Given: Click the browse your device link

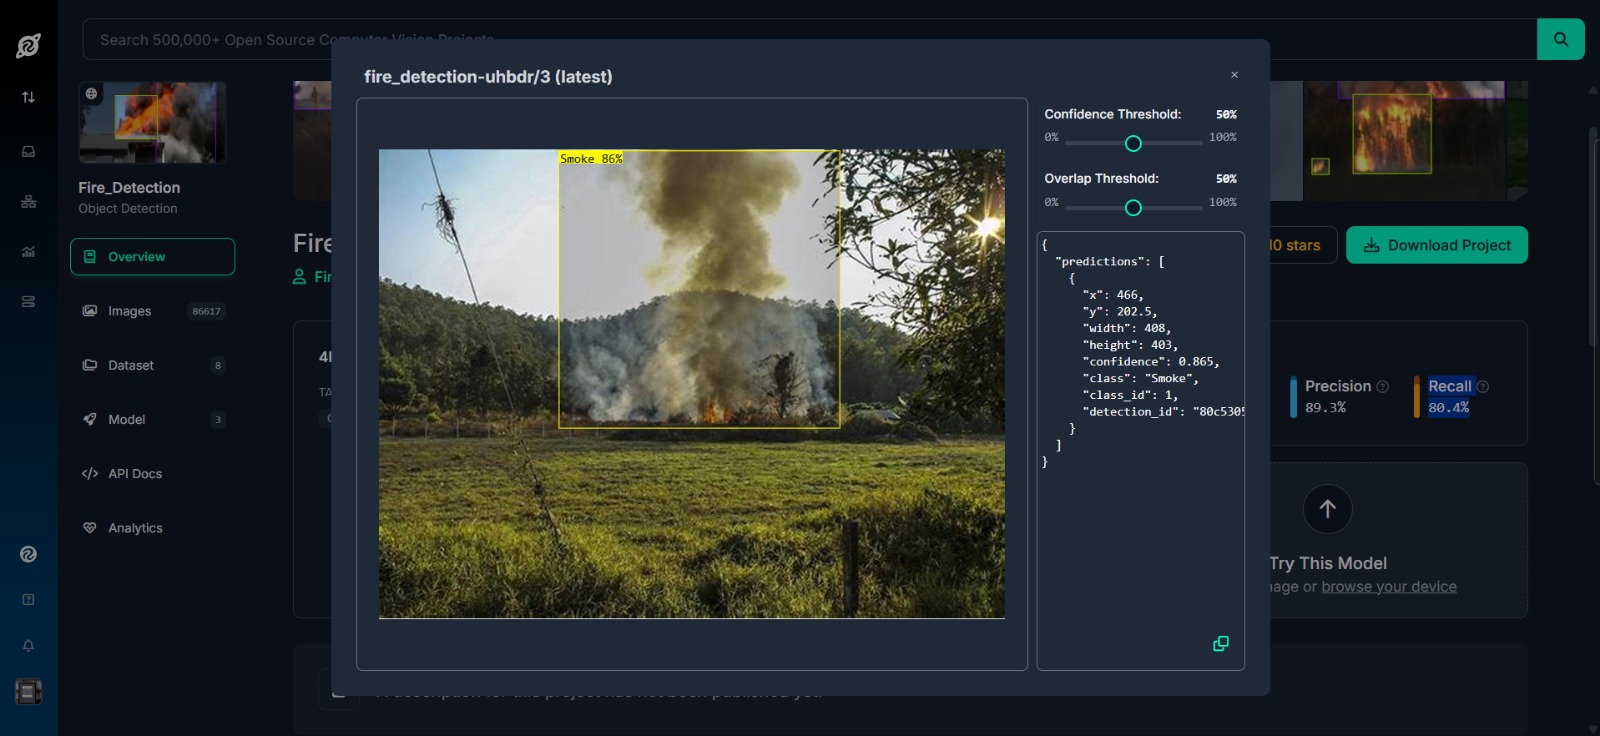Looking at the screenshot, I should [x=1389, y=587].
